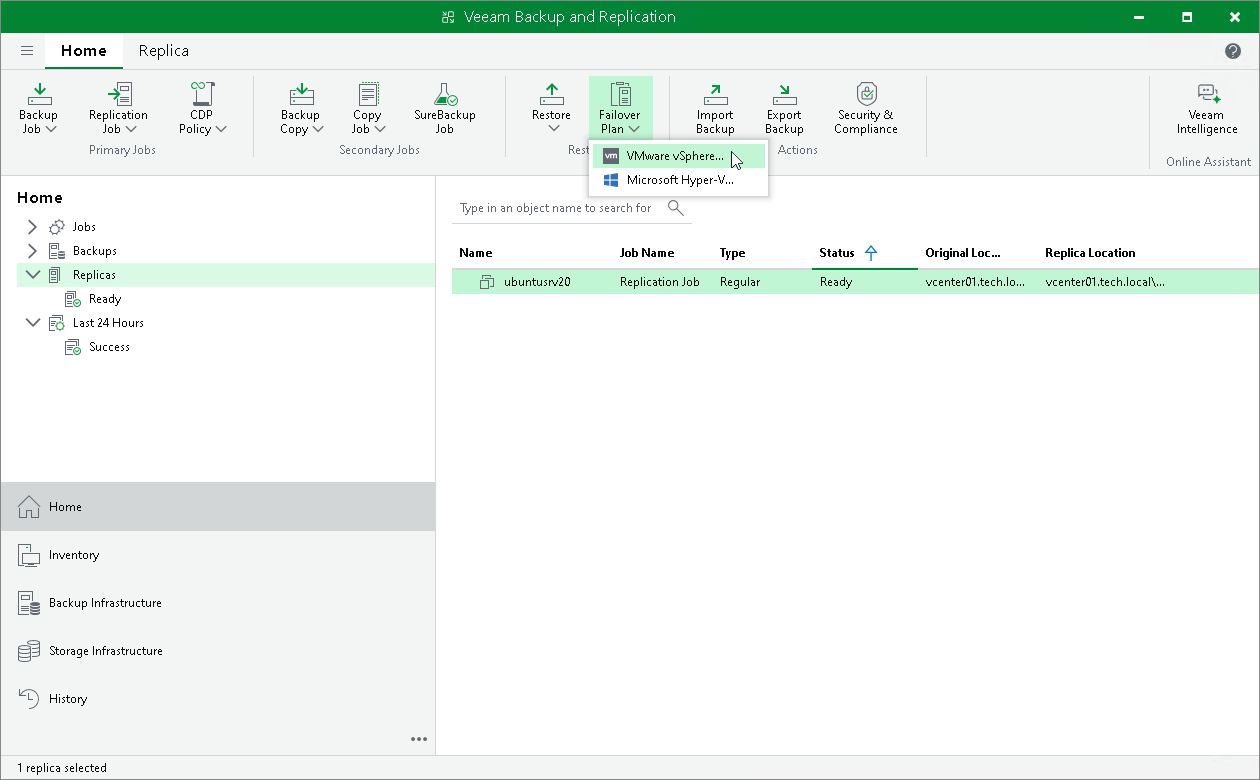Collapse the Replicas tree node
Image resolution: width=1260 pixels, height=780 pixels.
tap(33, 275)
